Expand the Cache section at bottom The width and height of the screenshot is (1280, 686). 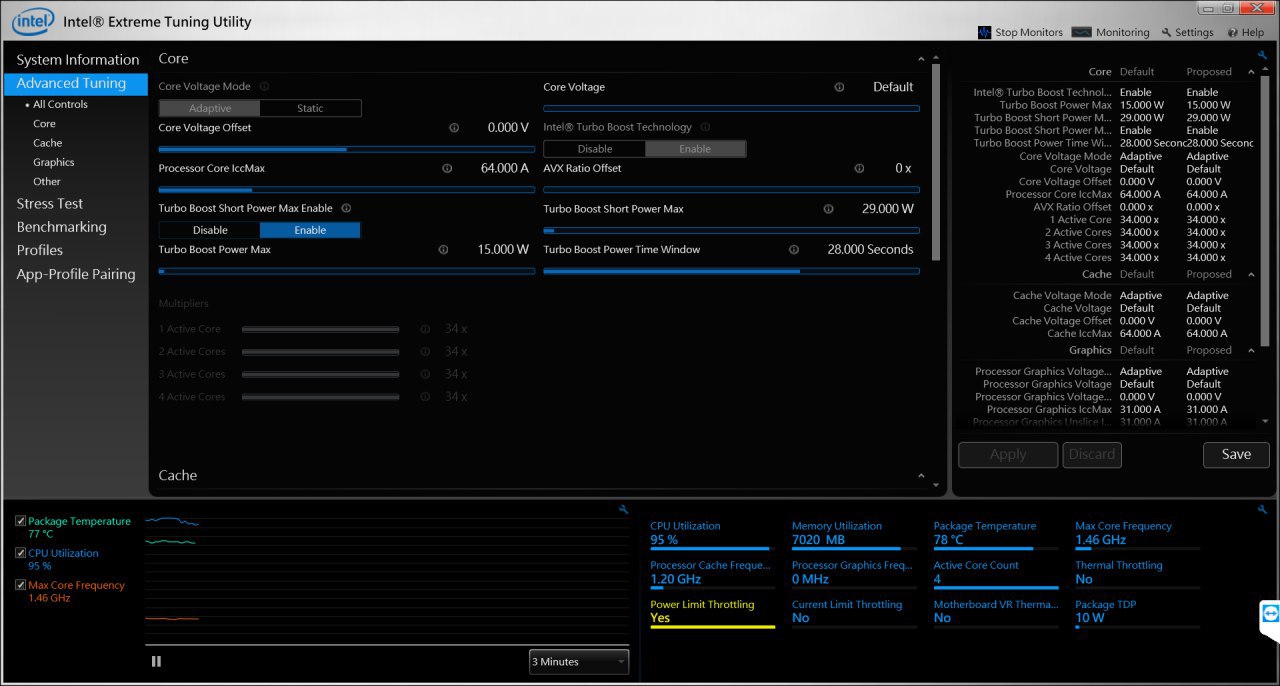921,476
